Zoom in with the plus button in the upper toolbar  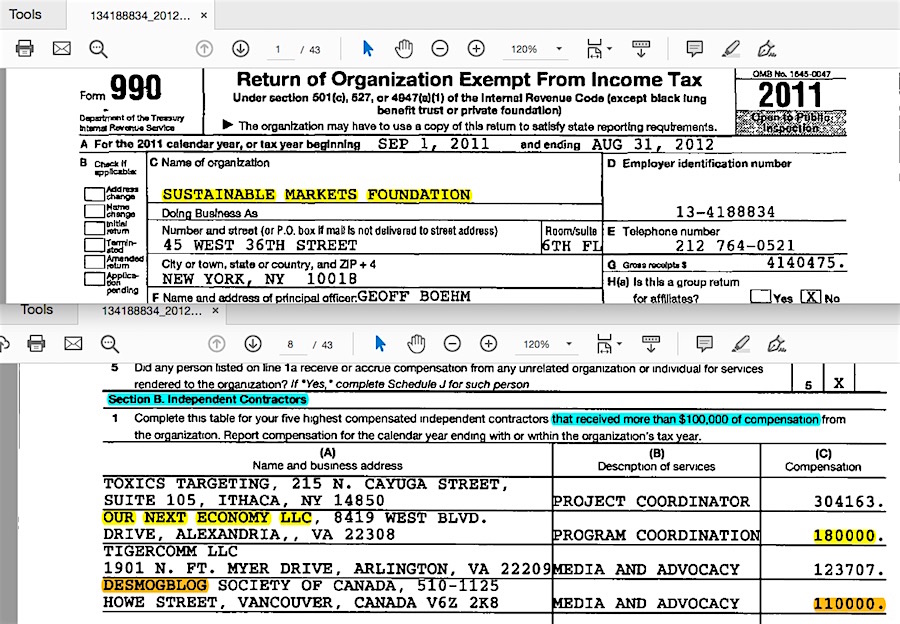[x=476, y=49]
